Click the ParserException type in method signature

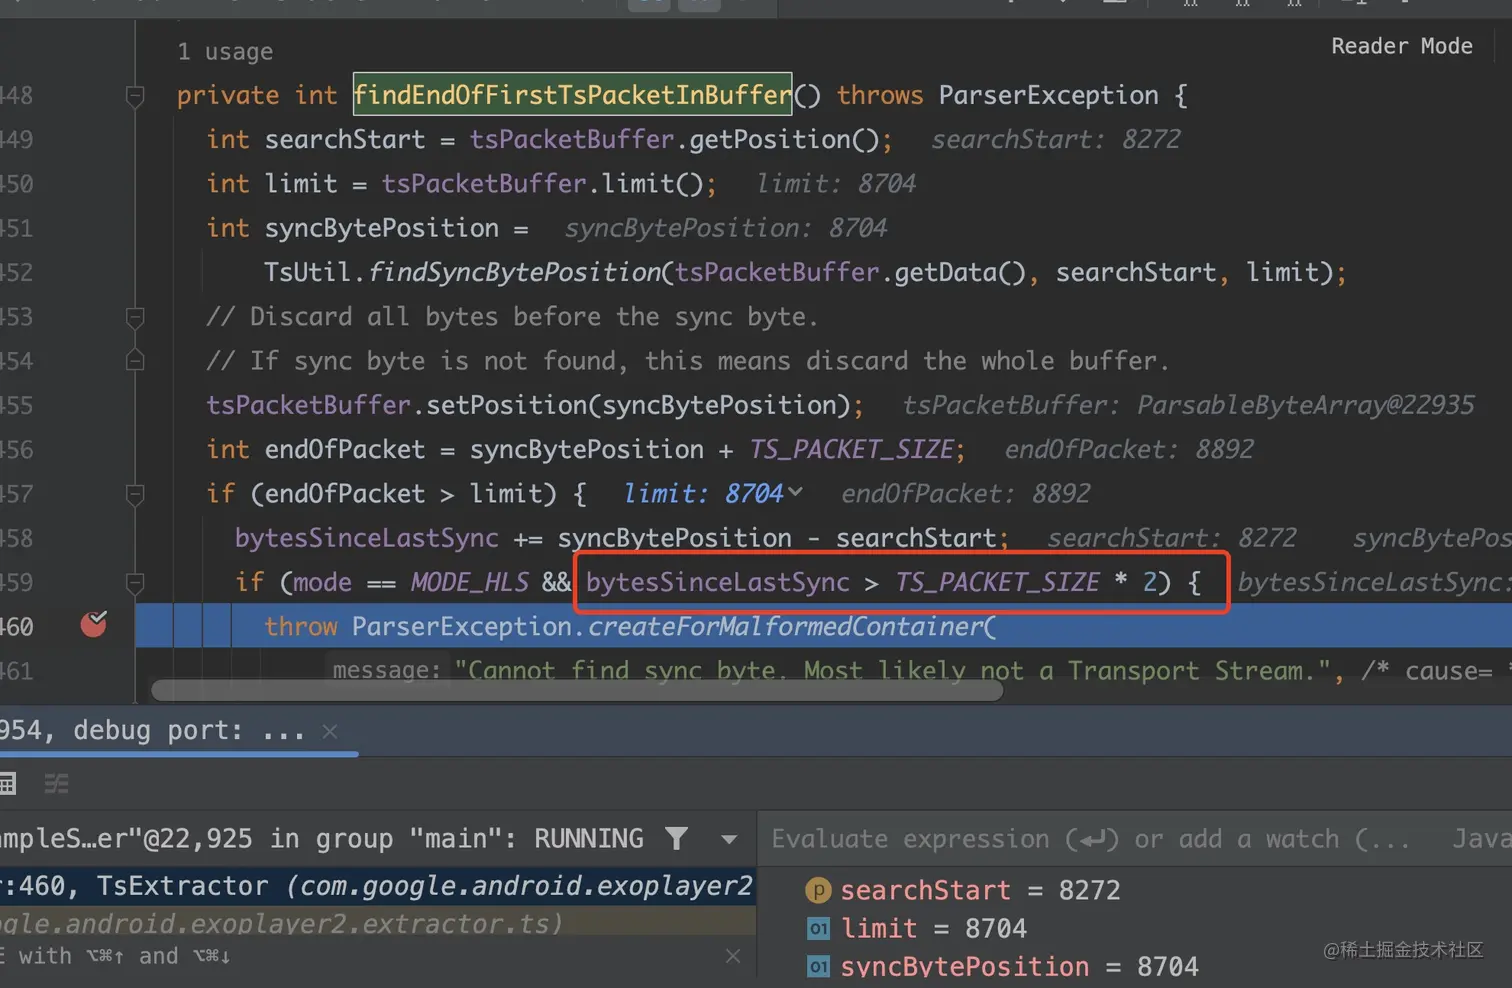click(1048, 96)
